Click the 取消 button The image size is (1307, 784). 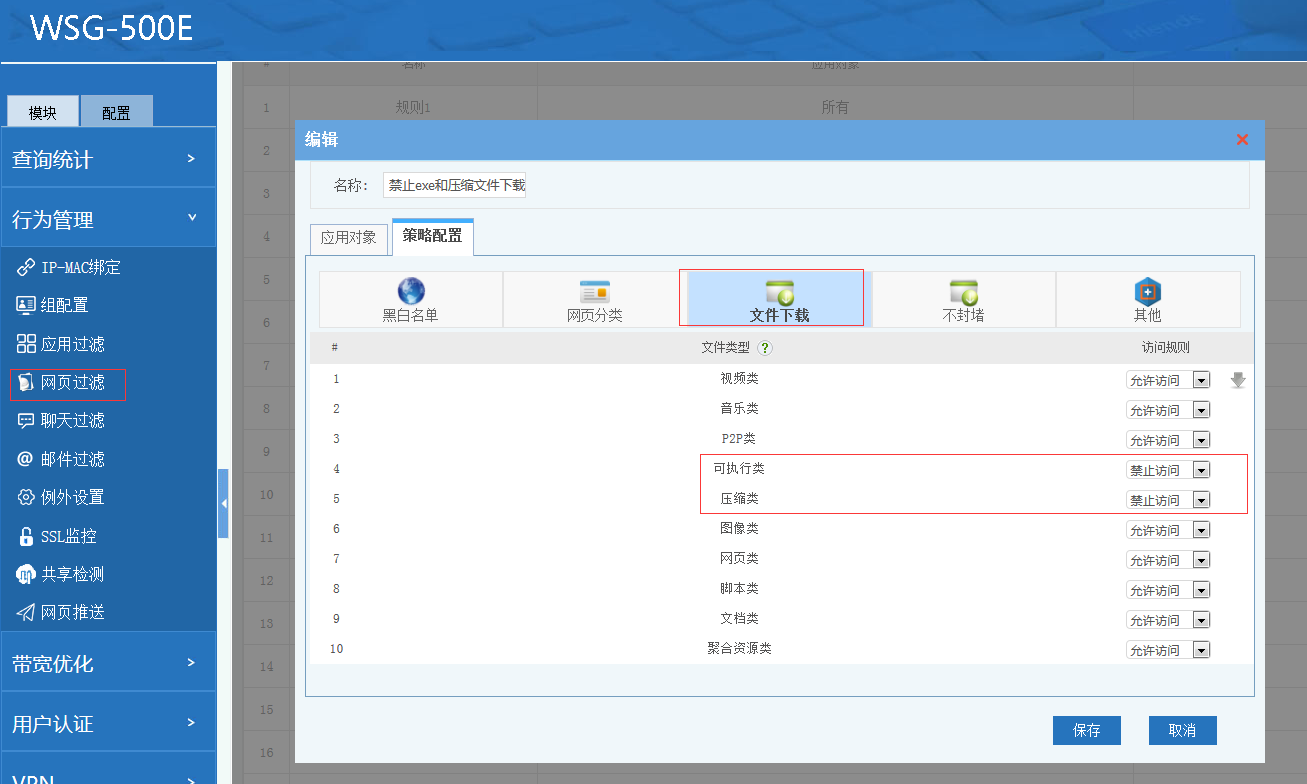(1182, 730)
